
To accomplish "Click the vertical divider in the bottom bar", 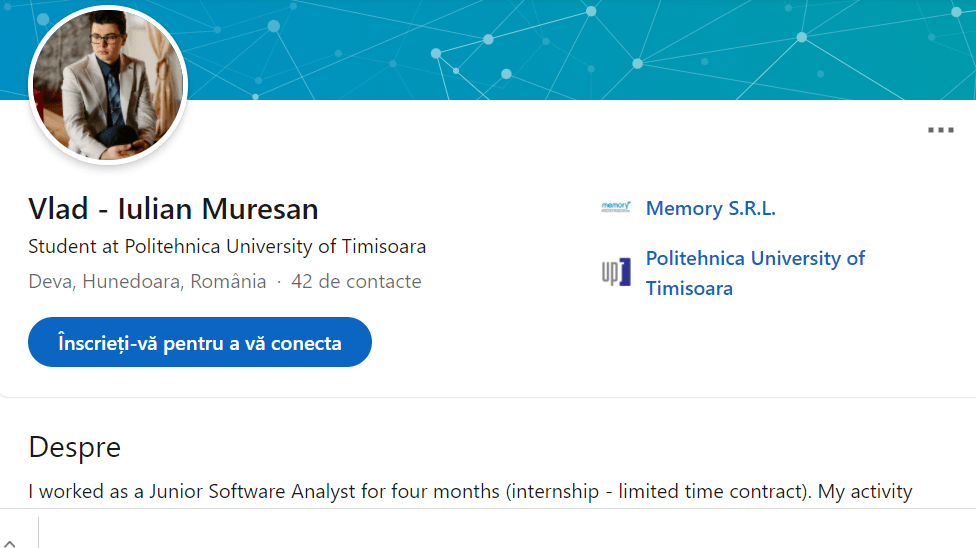I will [38, 532].
